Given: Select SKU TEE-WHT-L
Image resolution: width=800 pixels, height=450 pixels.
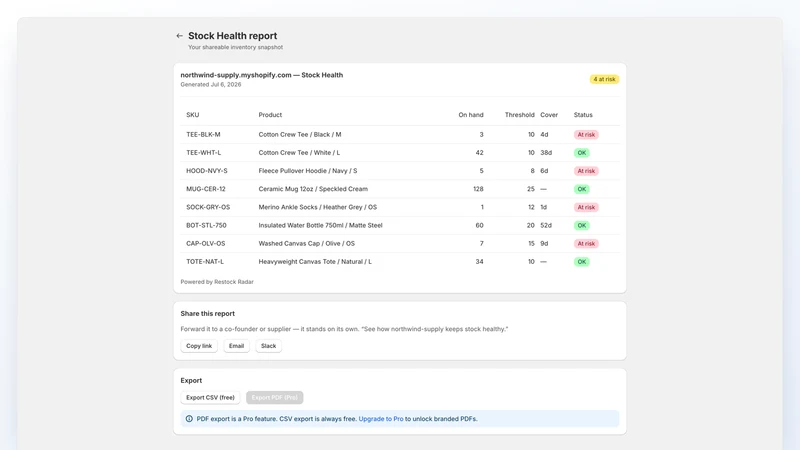Looking at the screenshot, I should (204, 153).
